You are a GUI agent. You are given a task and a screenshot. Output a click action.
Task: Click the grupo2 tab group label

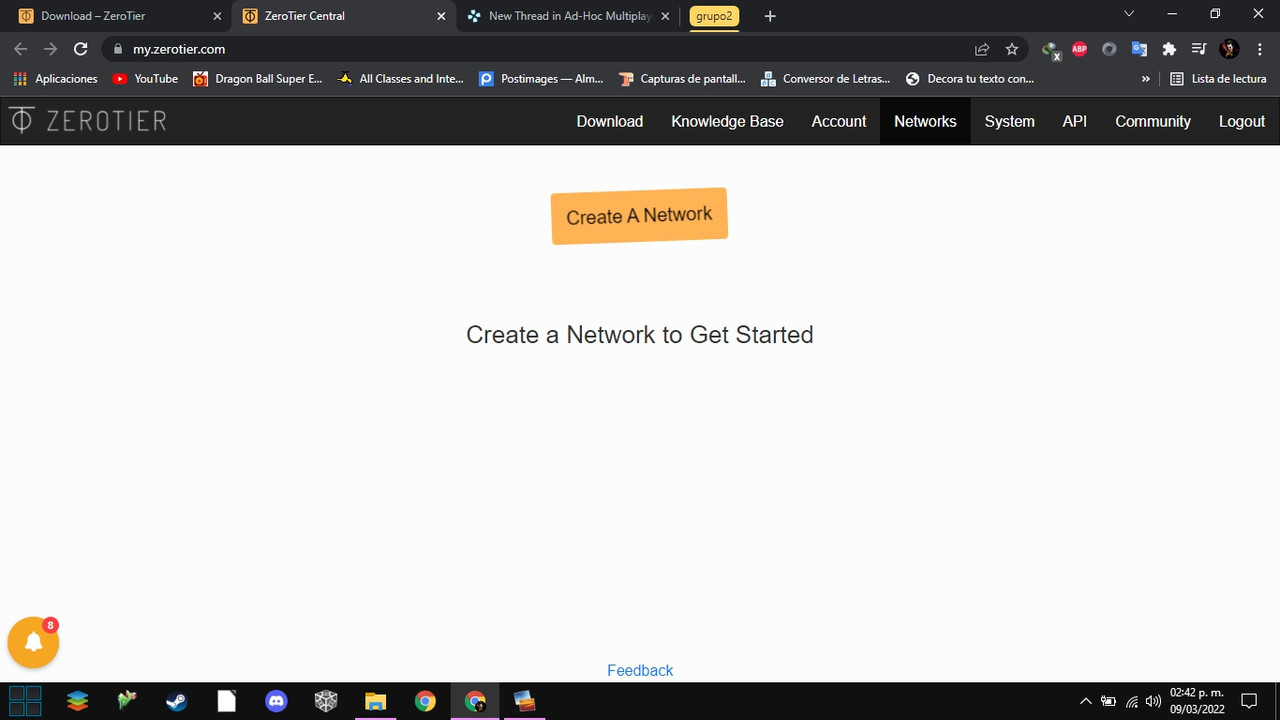(714, 16)
